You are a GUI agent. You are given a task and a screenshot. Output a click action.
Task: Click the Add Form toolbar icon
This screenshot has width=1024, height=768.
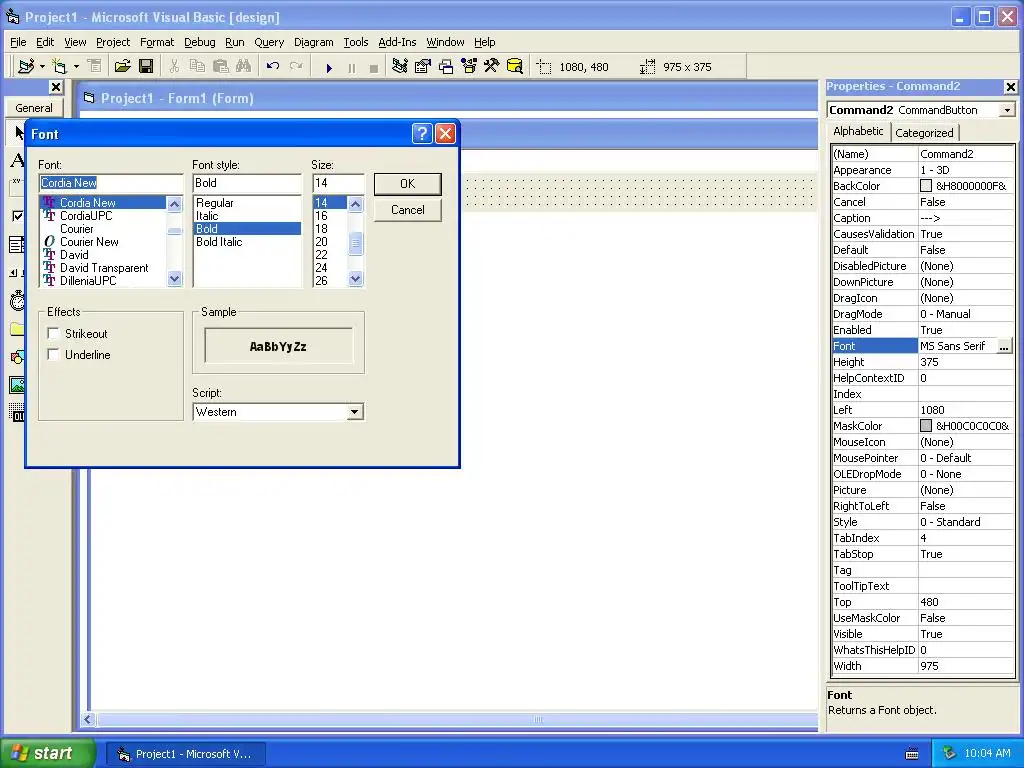coord(59,66)
